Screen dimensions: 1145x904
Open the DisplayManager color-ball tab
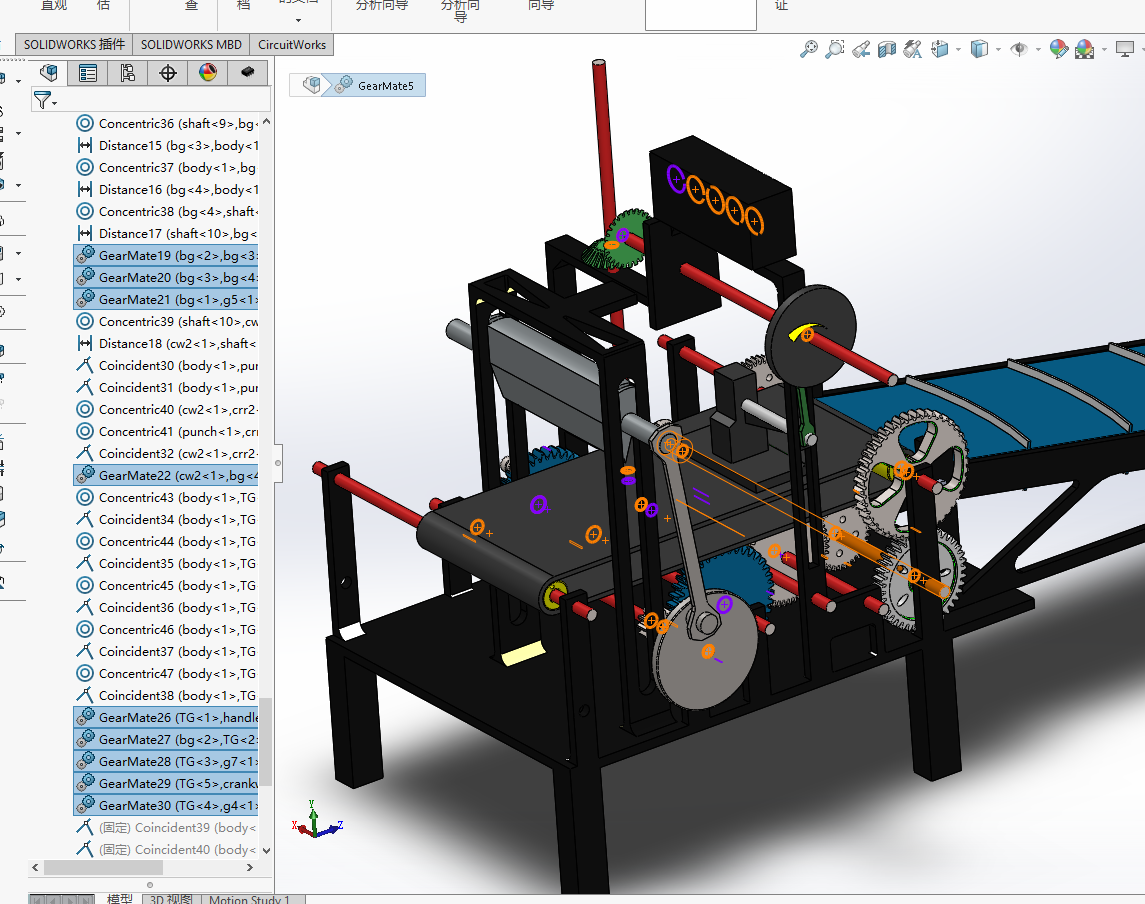[207, 73]
